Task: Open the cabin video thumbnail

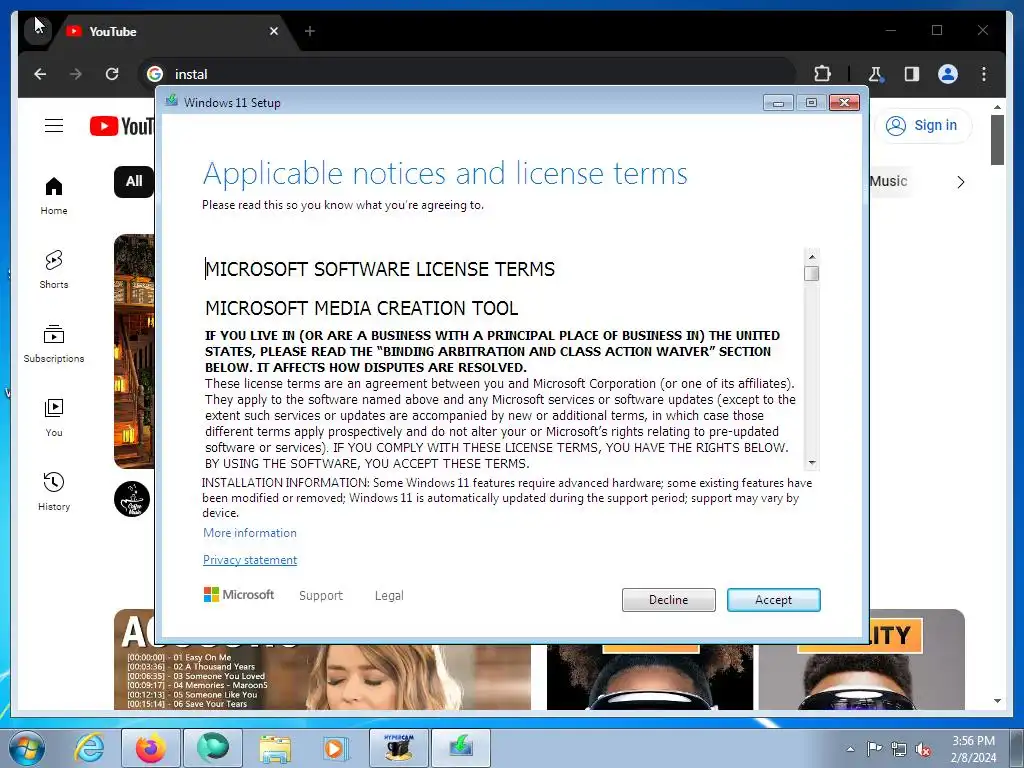Action: [x=134, y=351]
